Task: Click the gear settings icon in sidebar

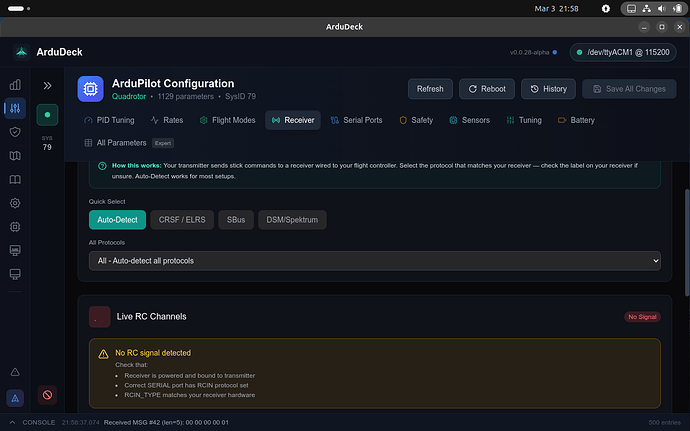Action: point(15,203)
